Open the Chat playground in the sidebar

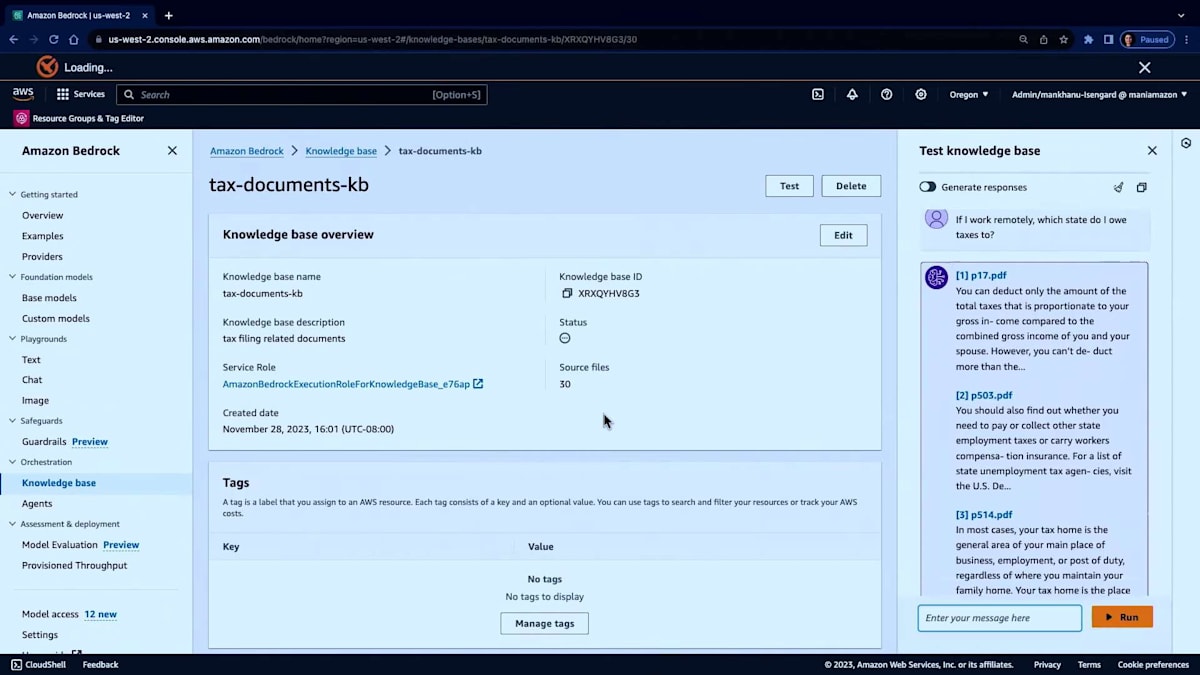coord(32,380)
